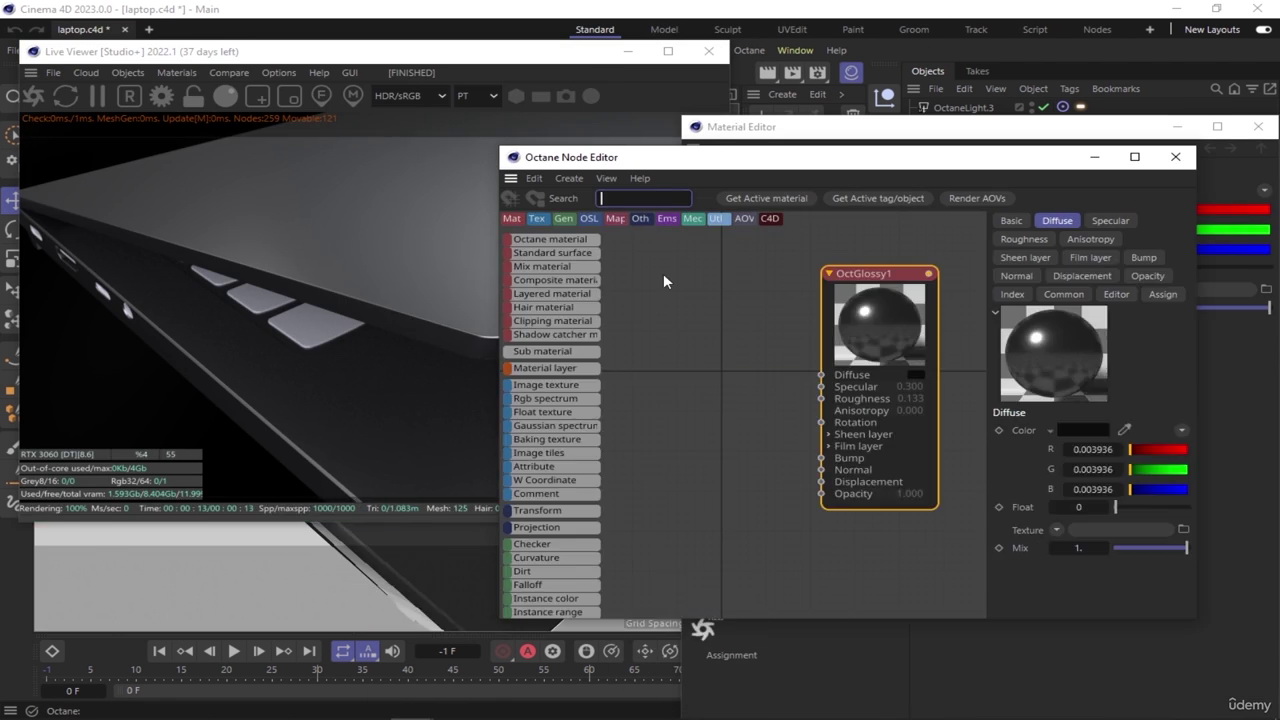Click the Search input field in Node Editor

(x=644, y=198)
